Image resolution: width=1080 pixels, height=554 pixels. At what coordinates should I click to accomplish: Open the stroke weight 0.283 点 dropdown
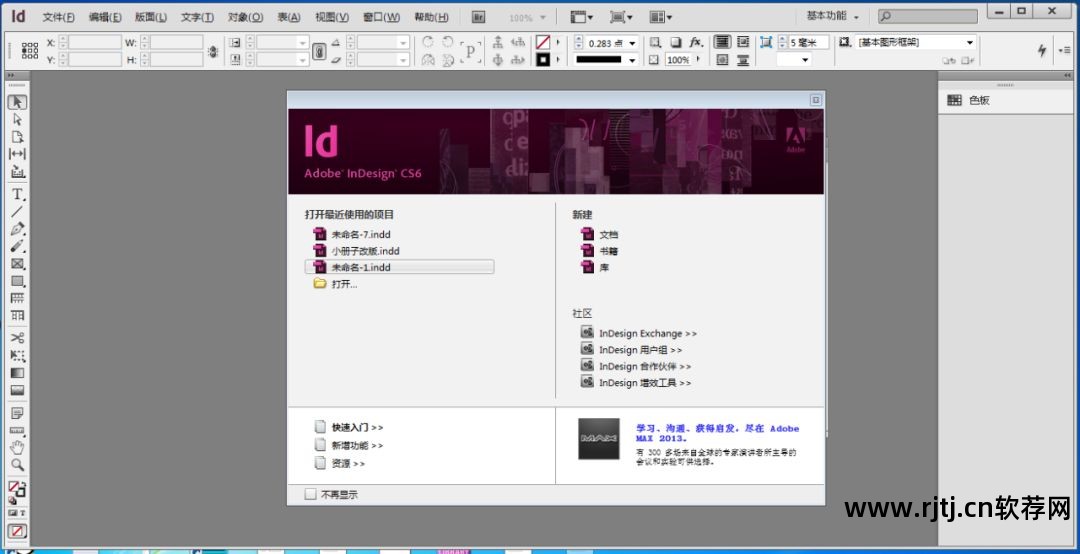point(632,43)
